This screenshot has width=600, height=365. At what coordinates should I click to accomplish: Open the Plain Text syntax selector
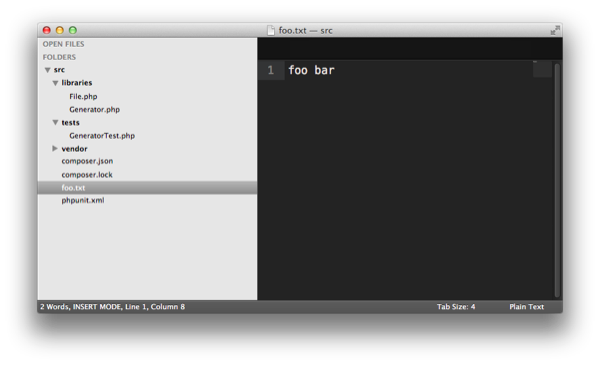(527, 306)
